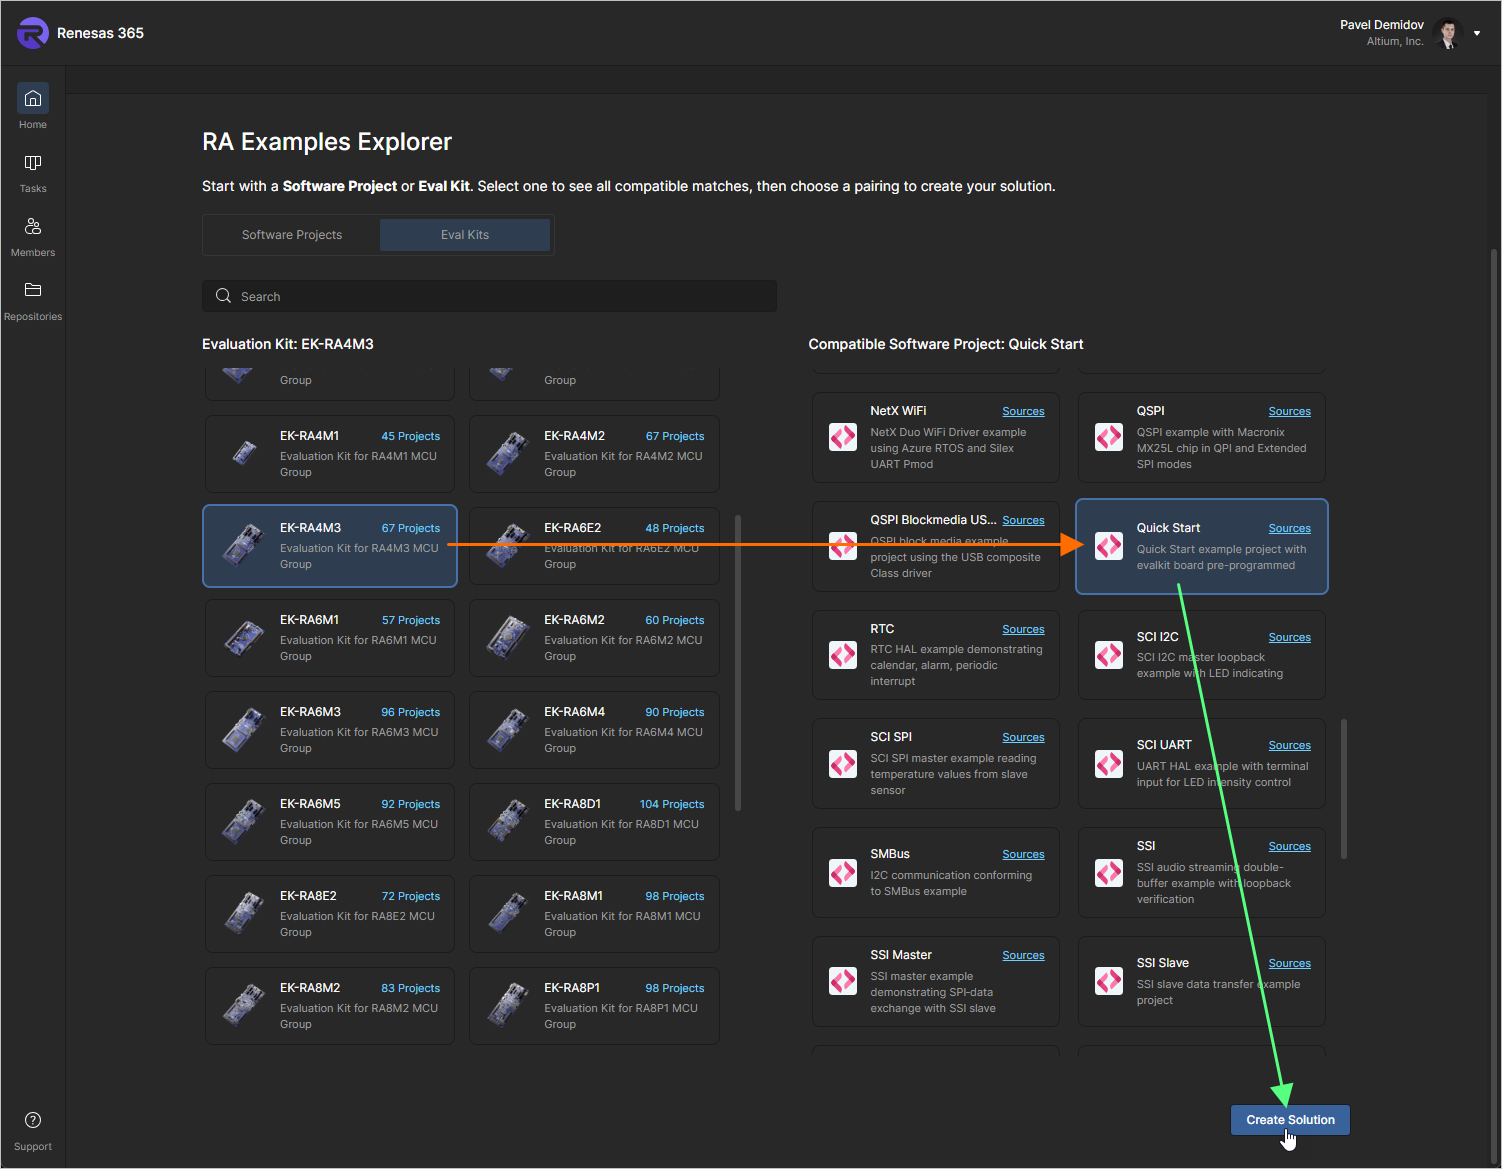Click the EK-RA8M1 board thumbnail
Viewport: 1502px width, 1169px height.
point(508,913)
